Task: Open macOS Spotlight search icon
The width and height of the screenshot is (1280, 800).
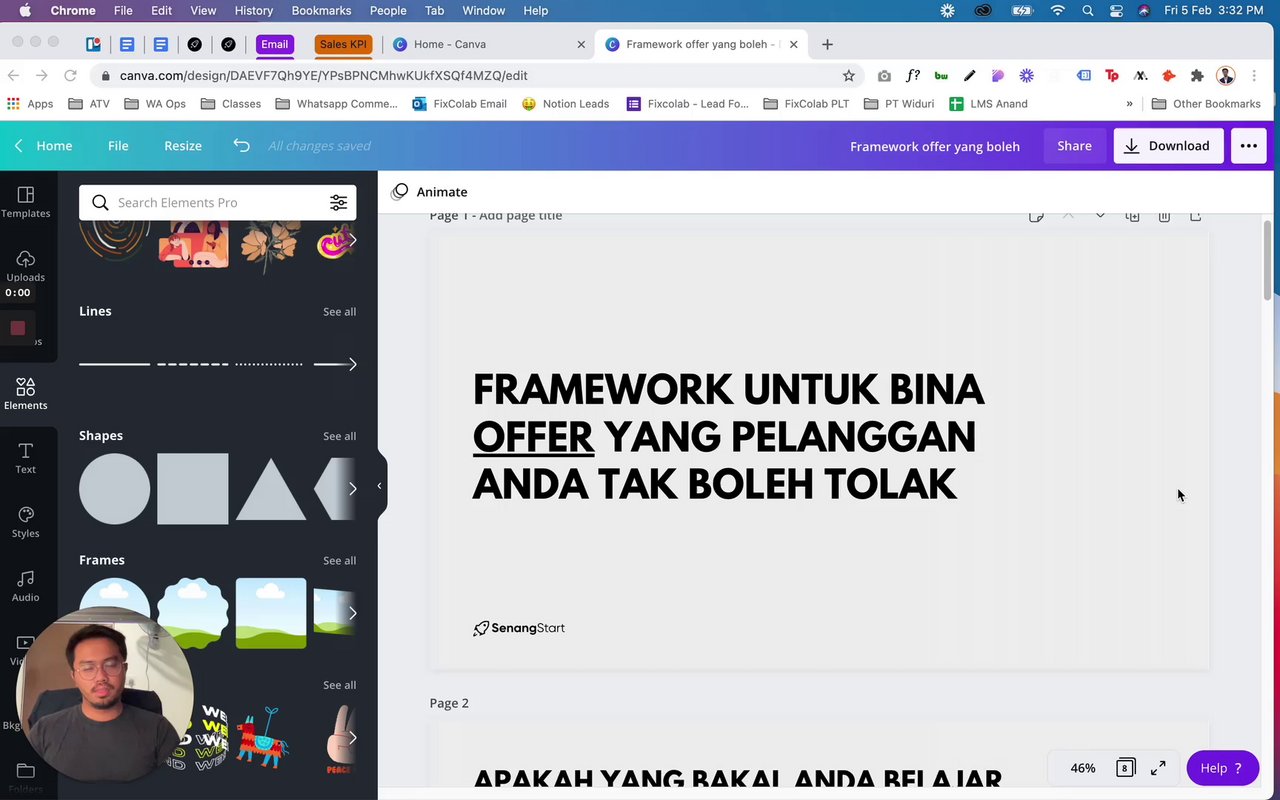Action: click(1087, 11)
